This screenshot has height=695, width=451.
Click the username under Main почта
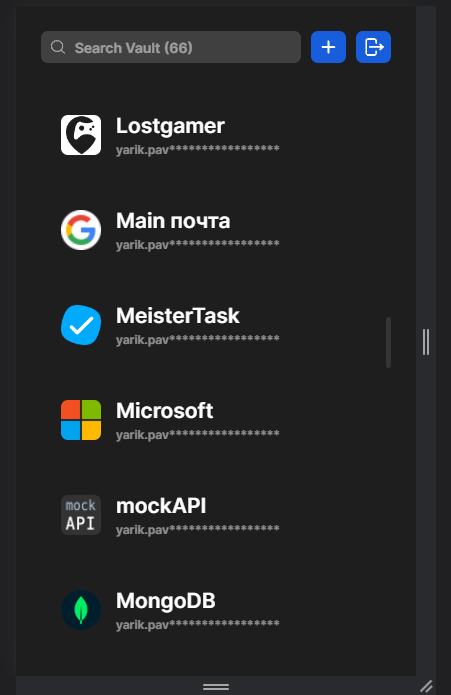(x=198, y=245)
